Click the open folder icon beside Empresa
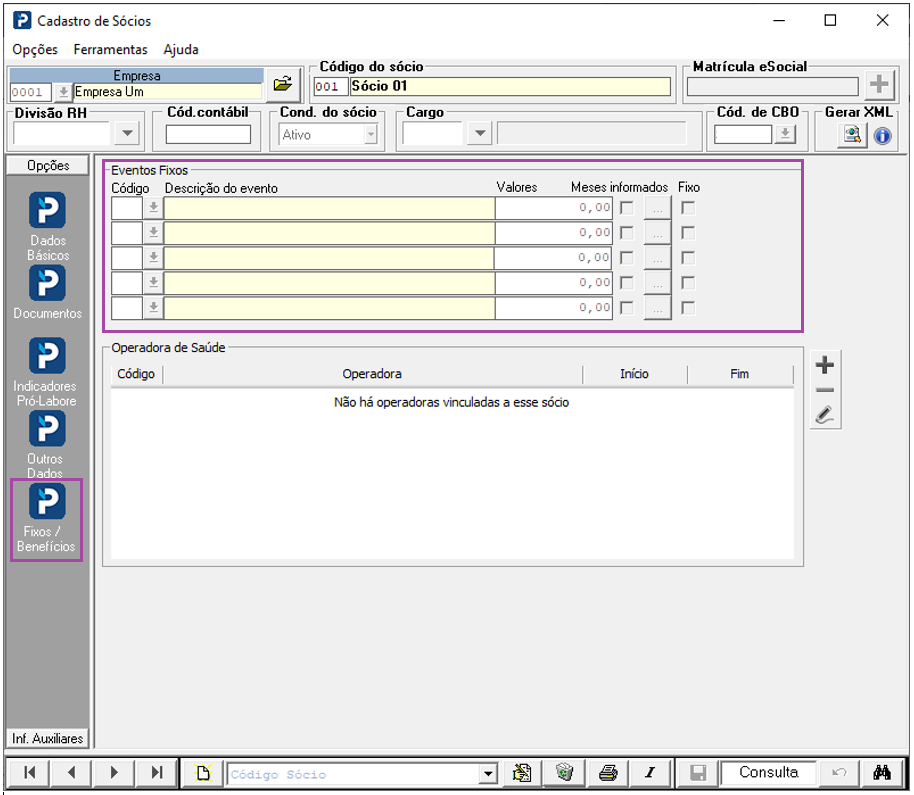Screen dimensions: 914x795 tap(282, 84)
